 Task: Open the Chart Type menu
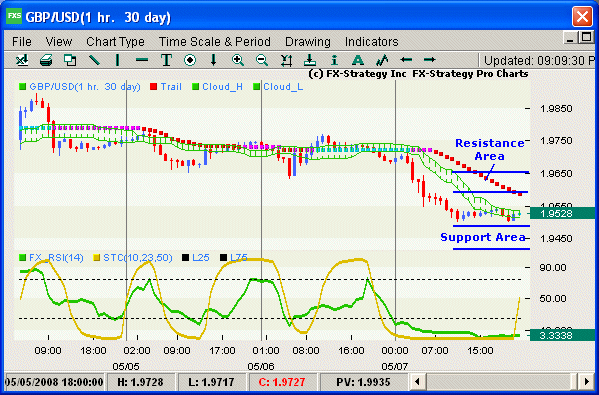pyautogui.click(x=115, y=41)
